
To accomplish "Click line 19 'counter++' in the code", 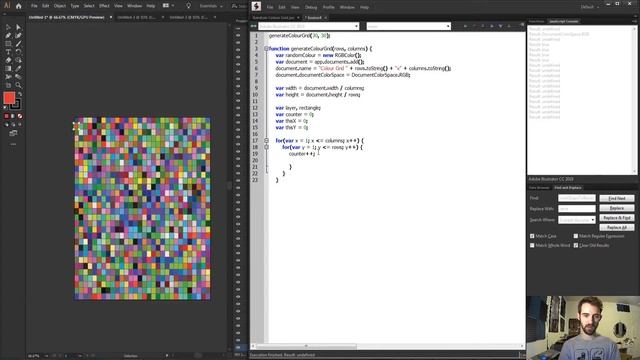I will point(302,154).
